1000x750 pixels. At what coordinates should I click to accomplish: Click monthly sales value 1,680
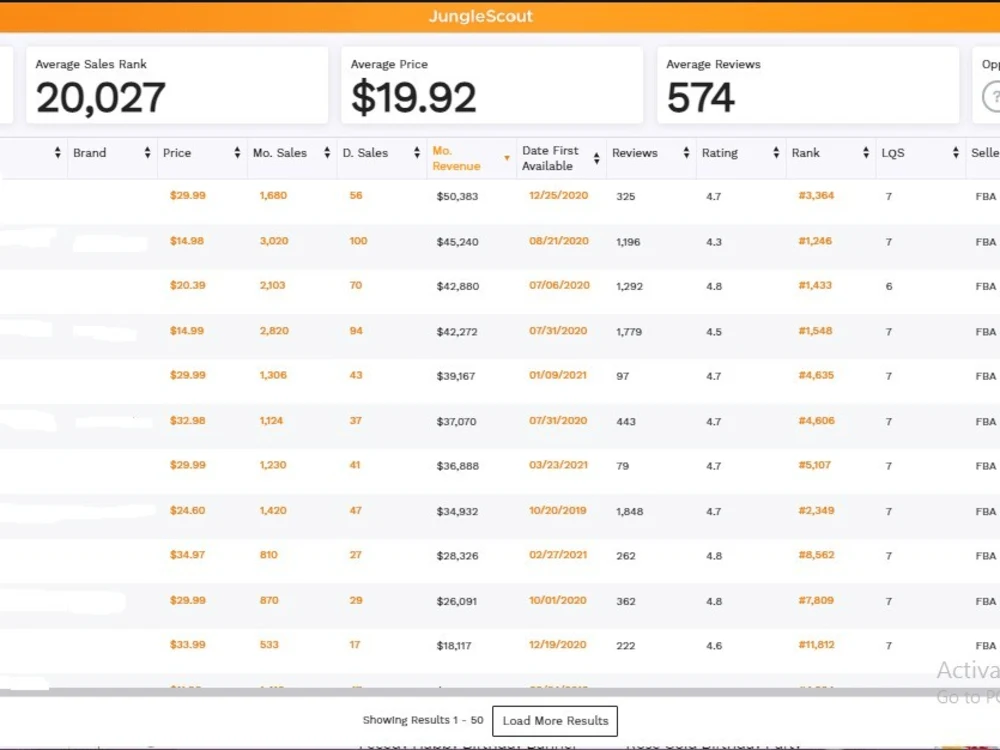tap(273, 195)
